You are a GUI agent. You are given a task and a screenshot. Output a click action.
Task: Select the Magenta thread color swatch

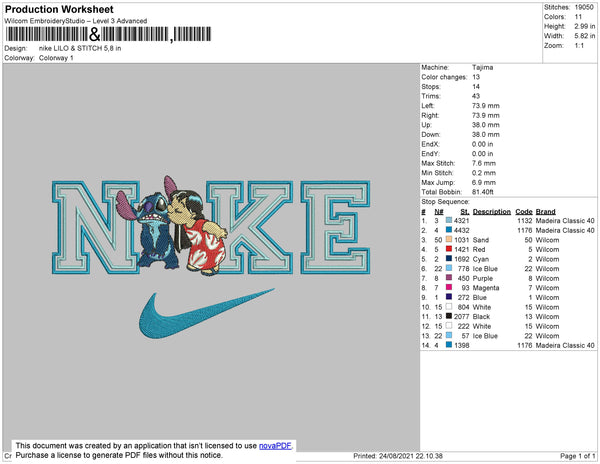(x=449, y=287)
